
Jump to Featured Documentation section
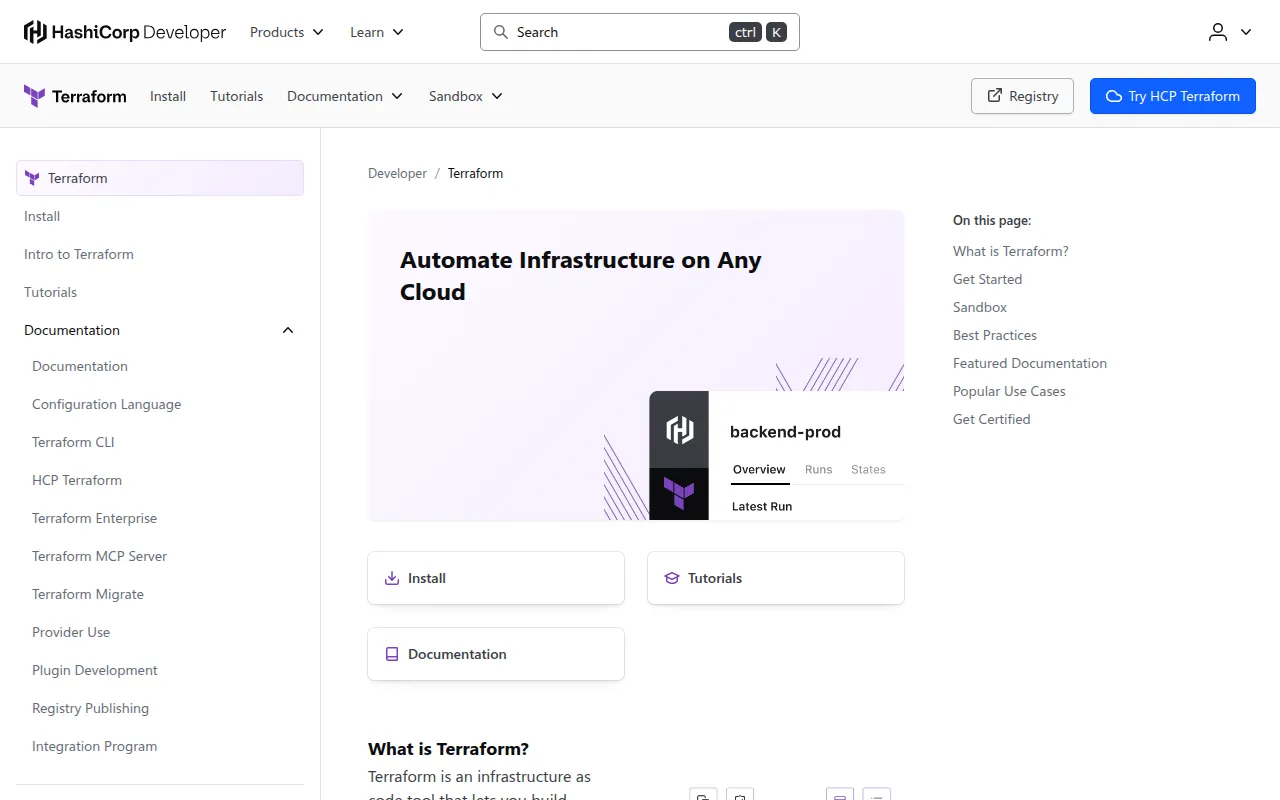(1030, 363)
